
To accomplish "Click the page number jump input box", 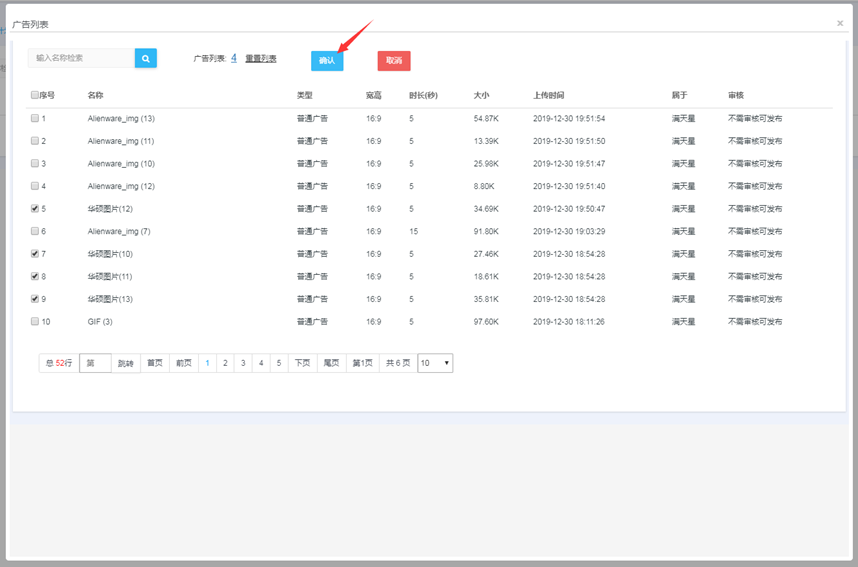I will click(95, 363).
